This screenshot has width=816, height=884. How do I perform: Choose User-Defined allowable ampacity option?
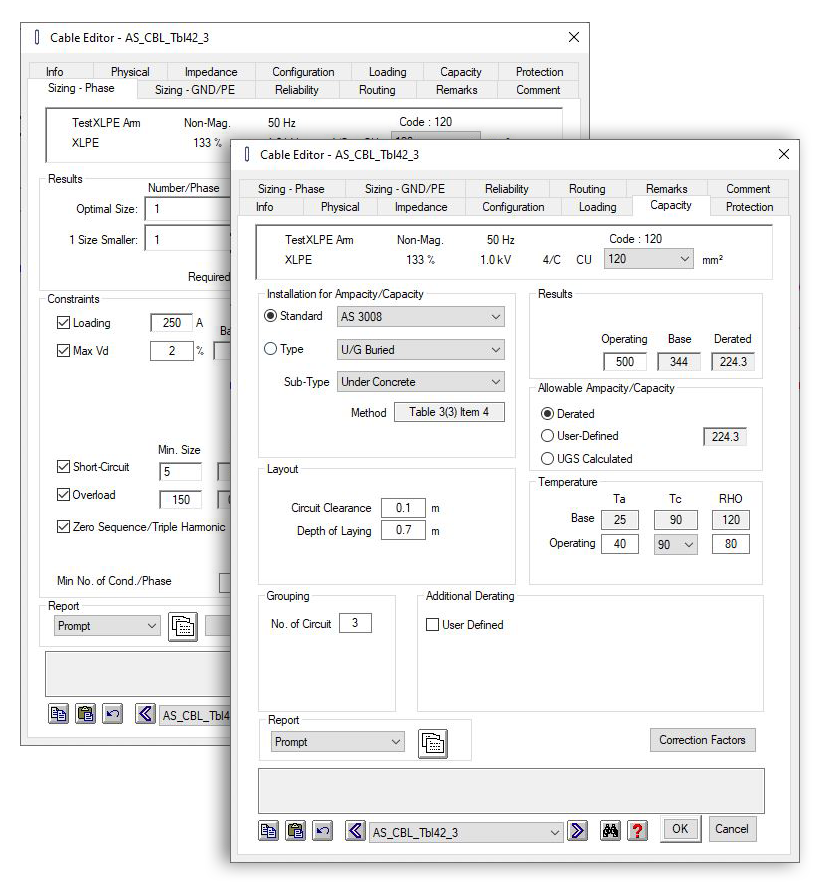click(x=547, y=436)
